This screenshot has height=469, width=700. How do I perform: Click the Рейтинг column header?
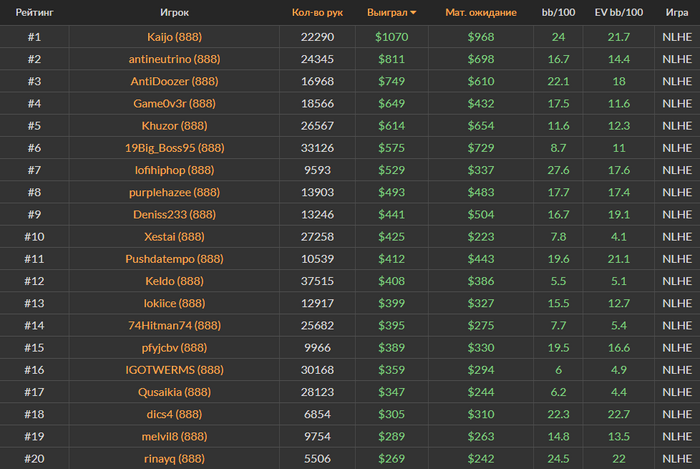34,13
